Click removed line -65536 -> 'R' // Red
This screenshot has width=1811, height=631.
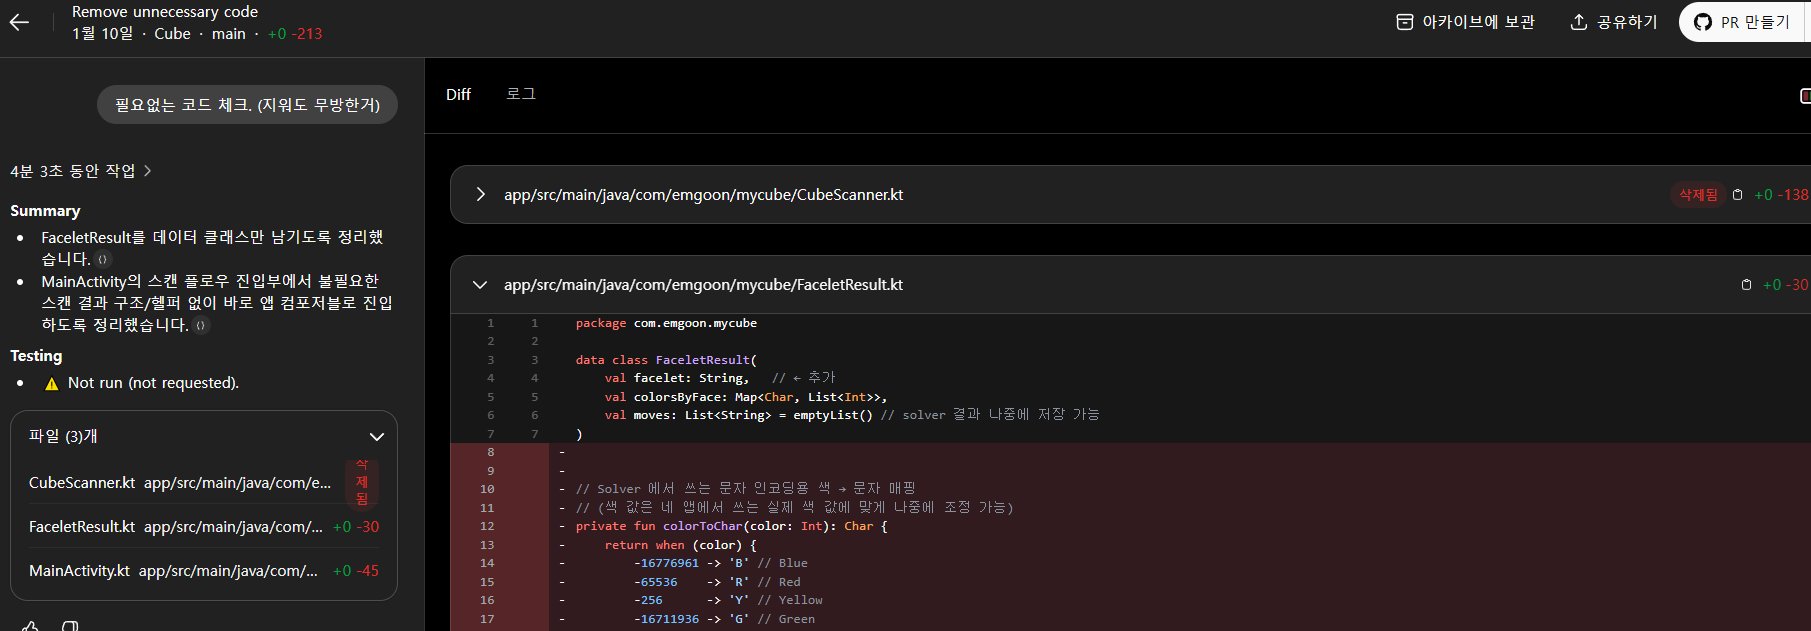pyautogui.click(x=717, y=582)
